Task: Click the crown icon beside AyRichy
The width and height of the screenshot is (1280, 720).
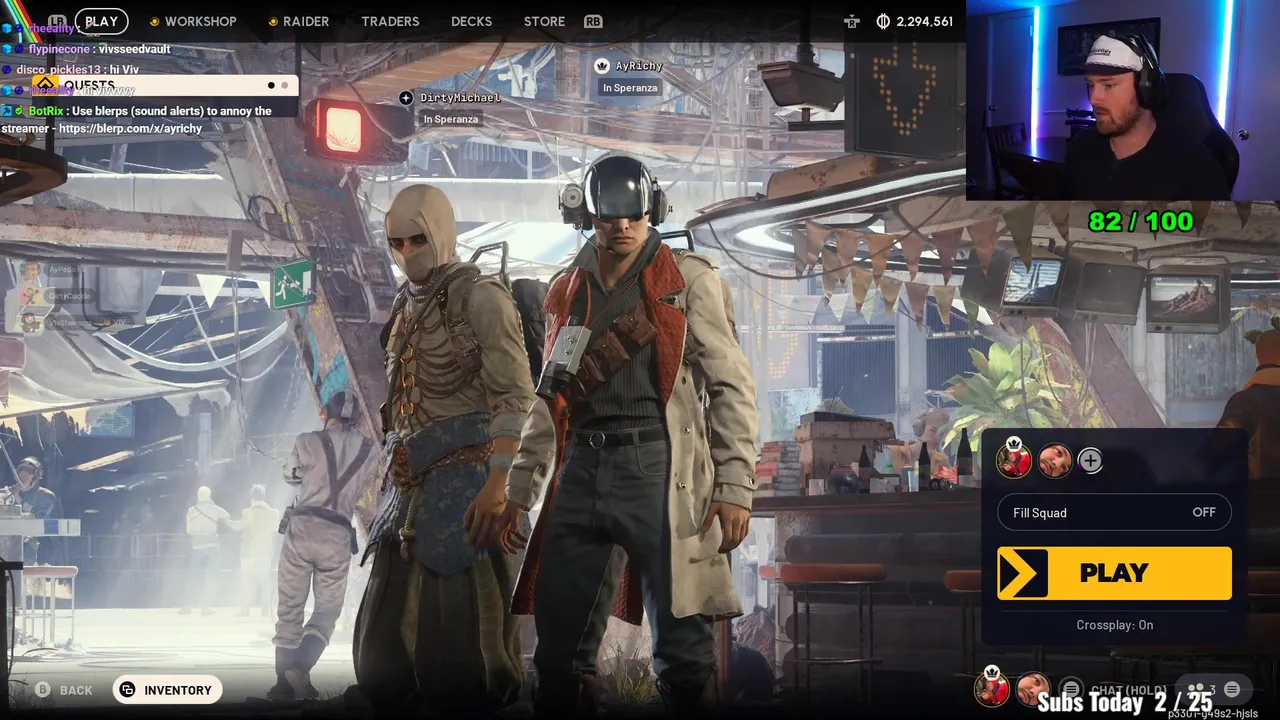Action: (x=602, y=66)
